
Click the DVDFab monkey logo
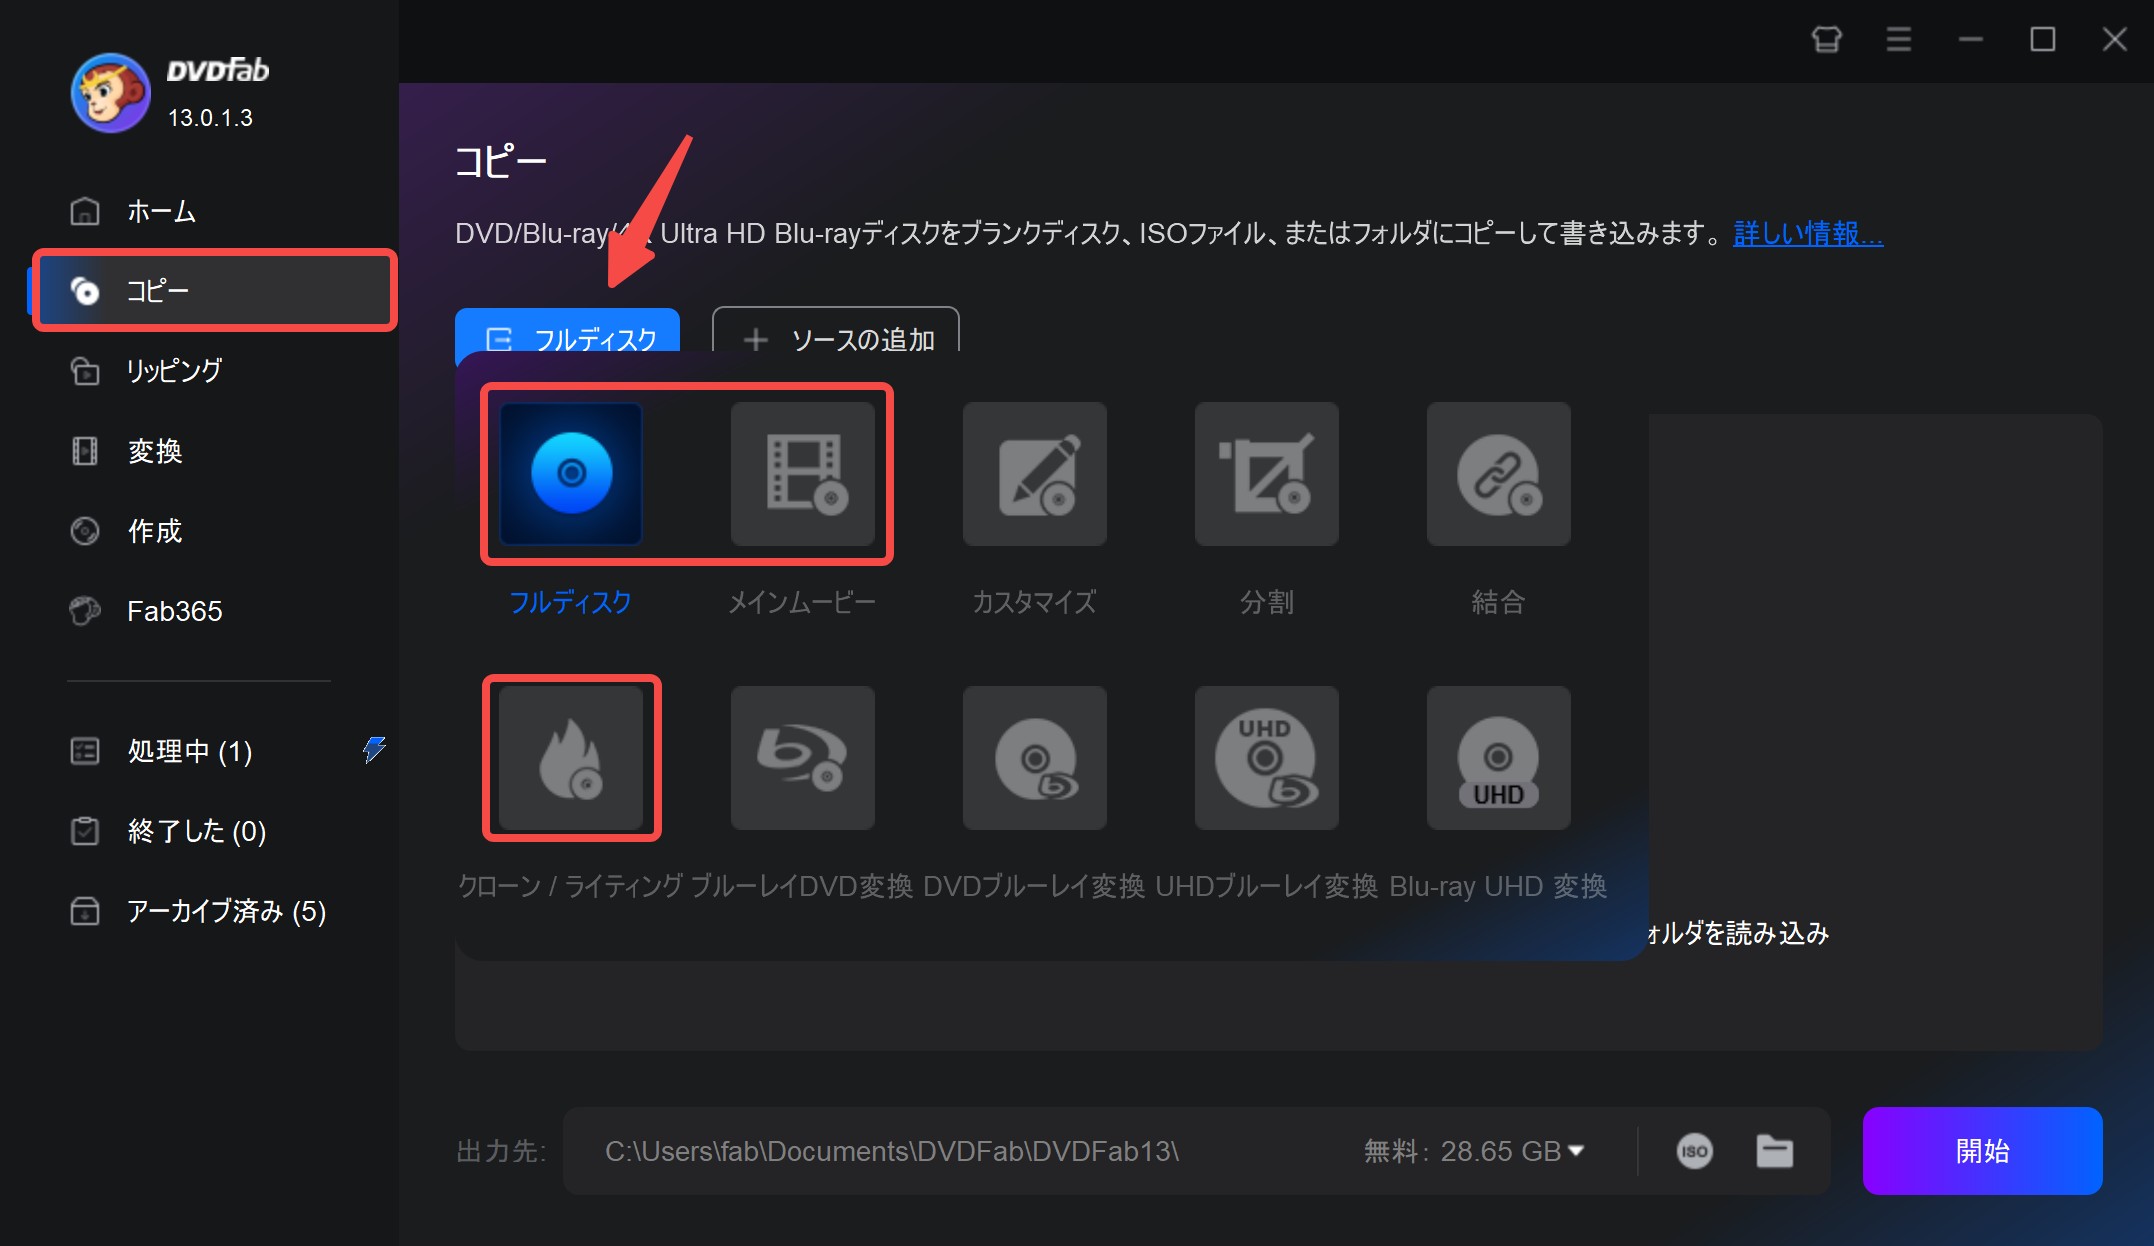coord(110,93)
